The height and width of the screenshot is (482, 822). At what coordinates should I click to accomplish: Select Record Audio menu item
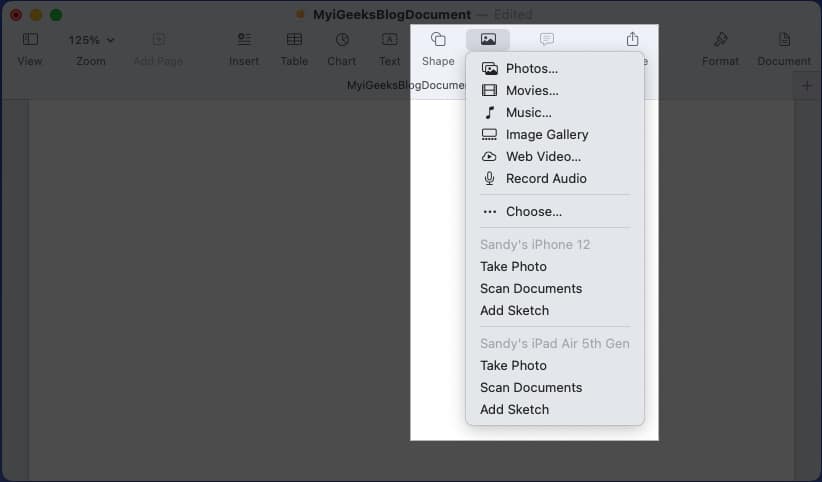555,179
